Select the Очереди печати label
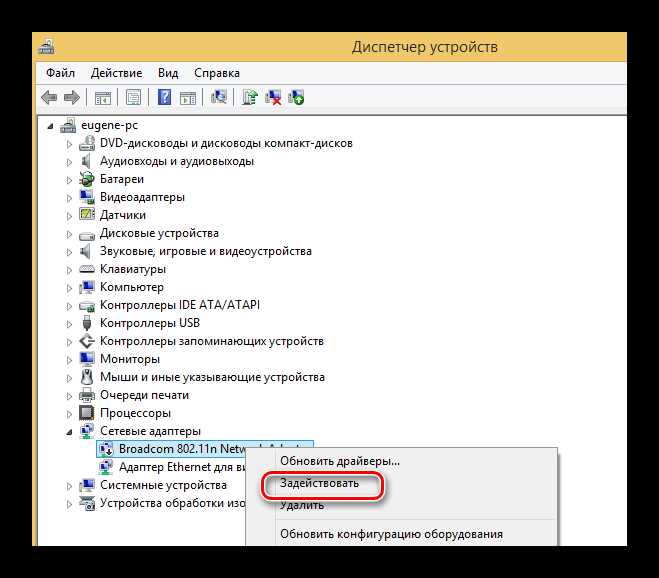The image size is (659, 578). tap(144, 396)
